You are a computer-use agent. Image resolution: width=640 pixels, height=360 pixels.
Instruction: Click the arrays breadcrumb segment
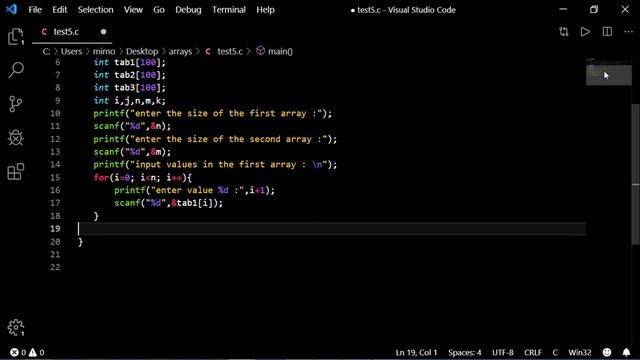pos(180,51)
